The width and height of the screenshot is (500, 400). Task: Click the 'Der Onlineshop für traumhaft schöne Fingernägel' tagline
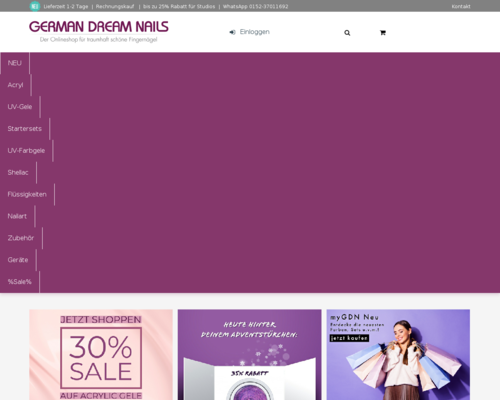coord(98,39)
